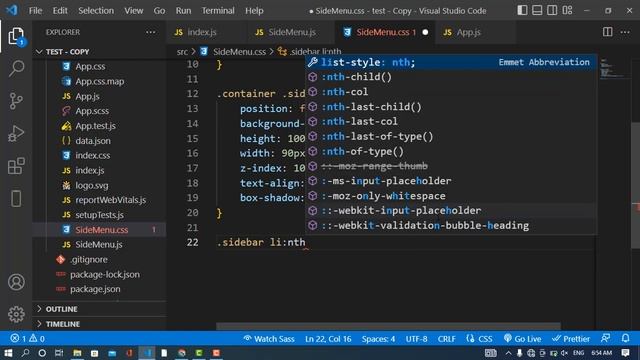Click Ln 22, Col 16 status entry

328,339
